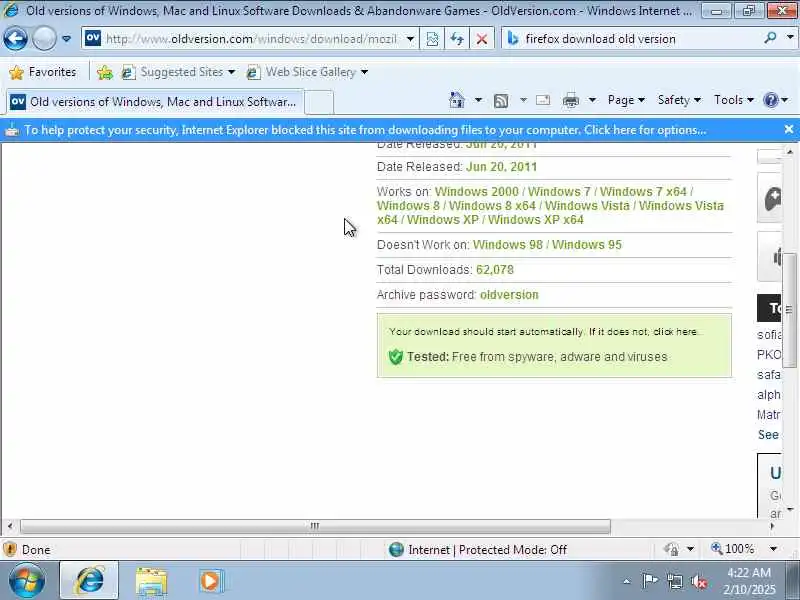Click Total Downloads value 62,078

click(495, 270)
